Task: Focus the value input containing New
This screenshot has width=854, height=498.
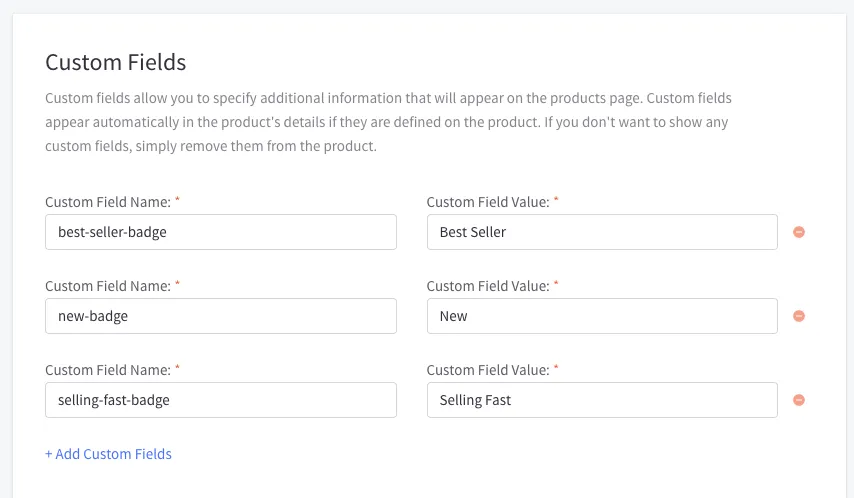Action: [x=601, y=316]
